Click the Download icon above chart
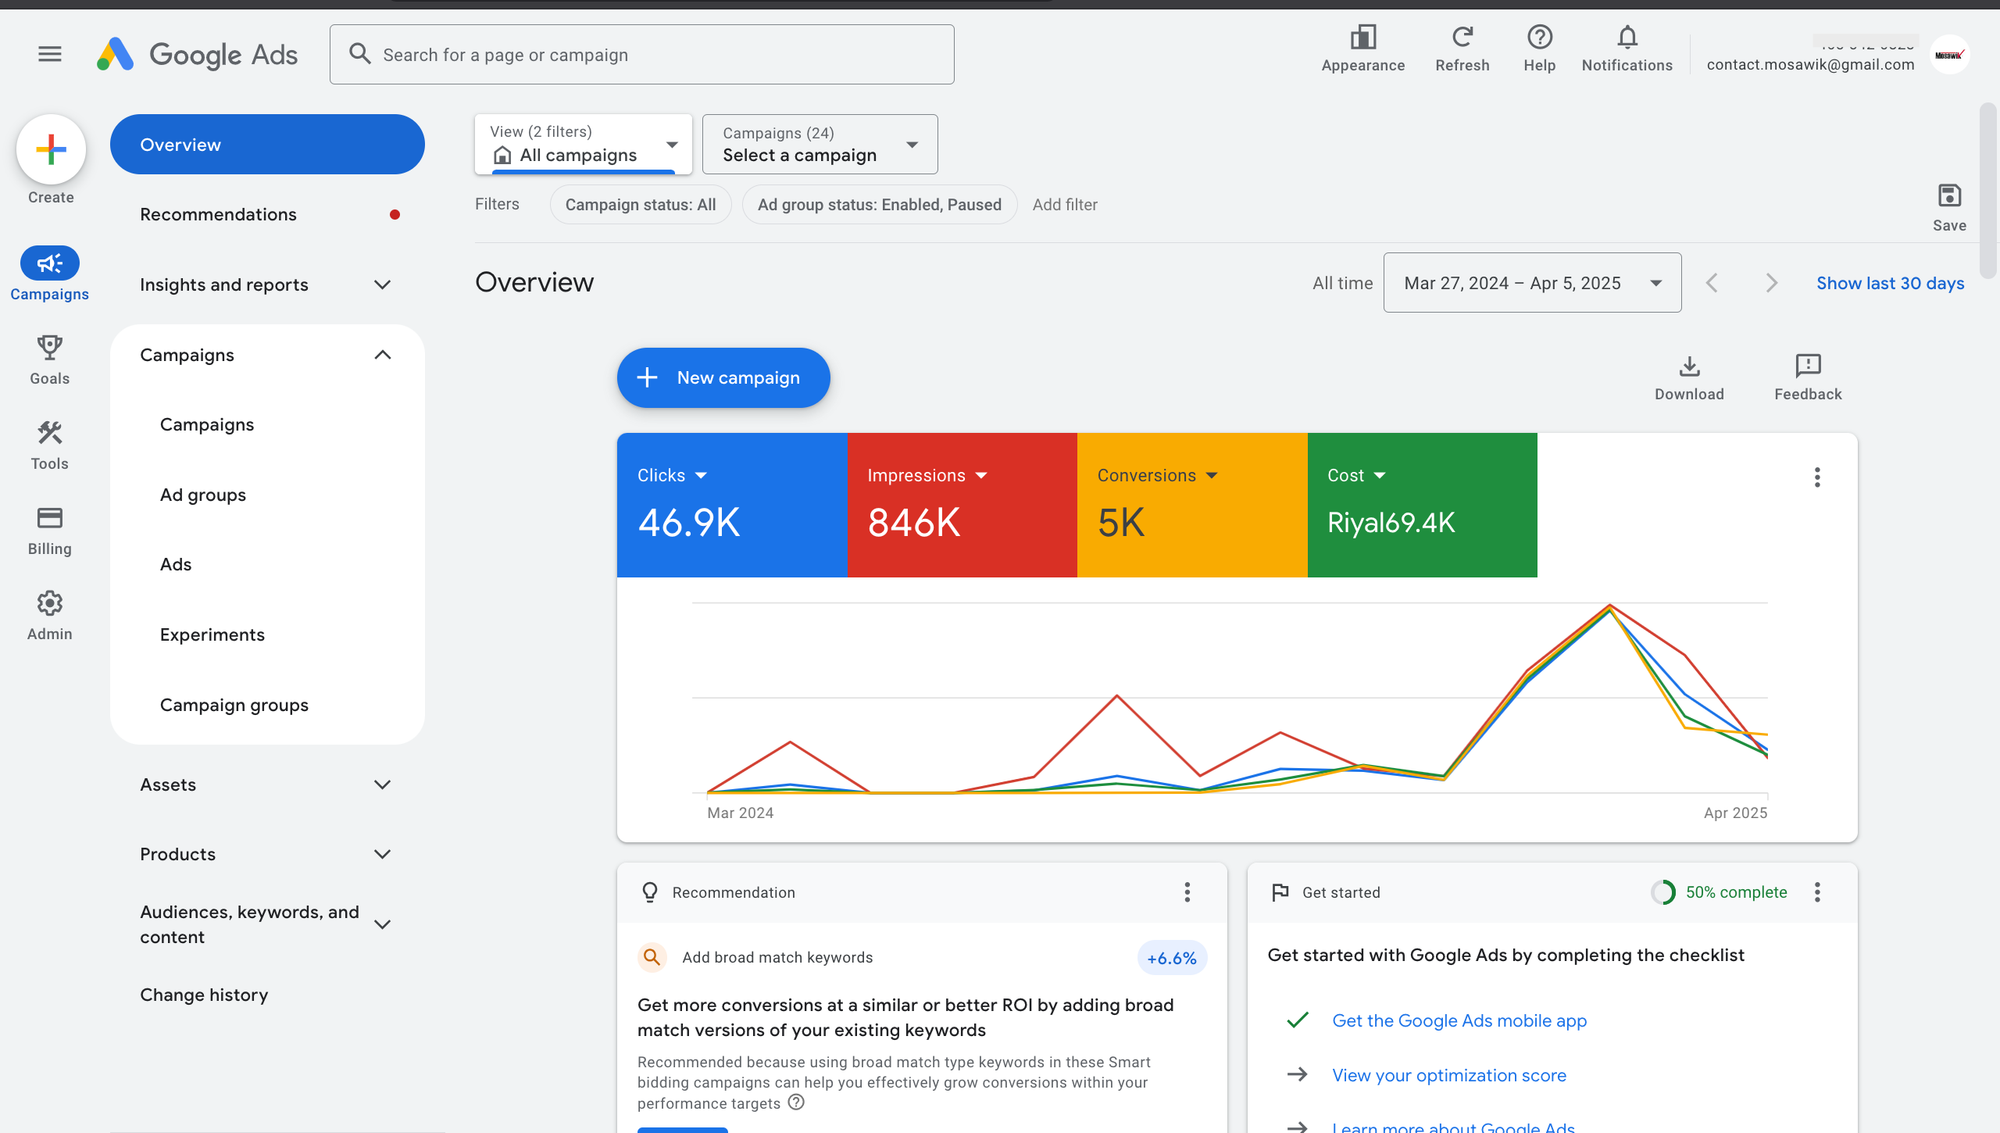 coord(1689,367)
